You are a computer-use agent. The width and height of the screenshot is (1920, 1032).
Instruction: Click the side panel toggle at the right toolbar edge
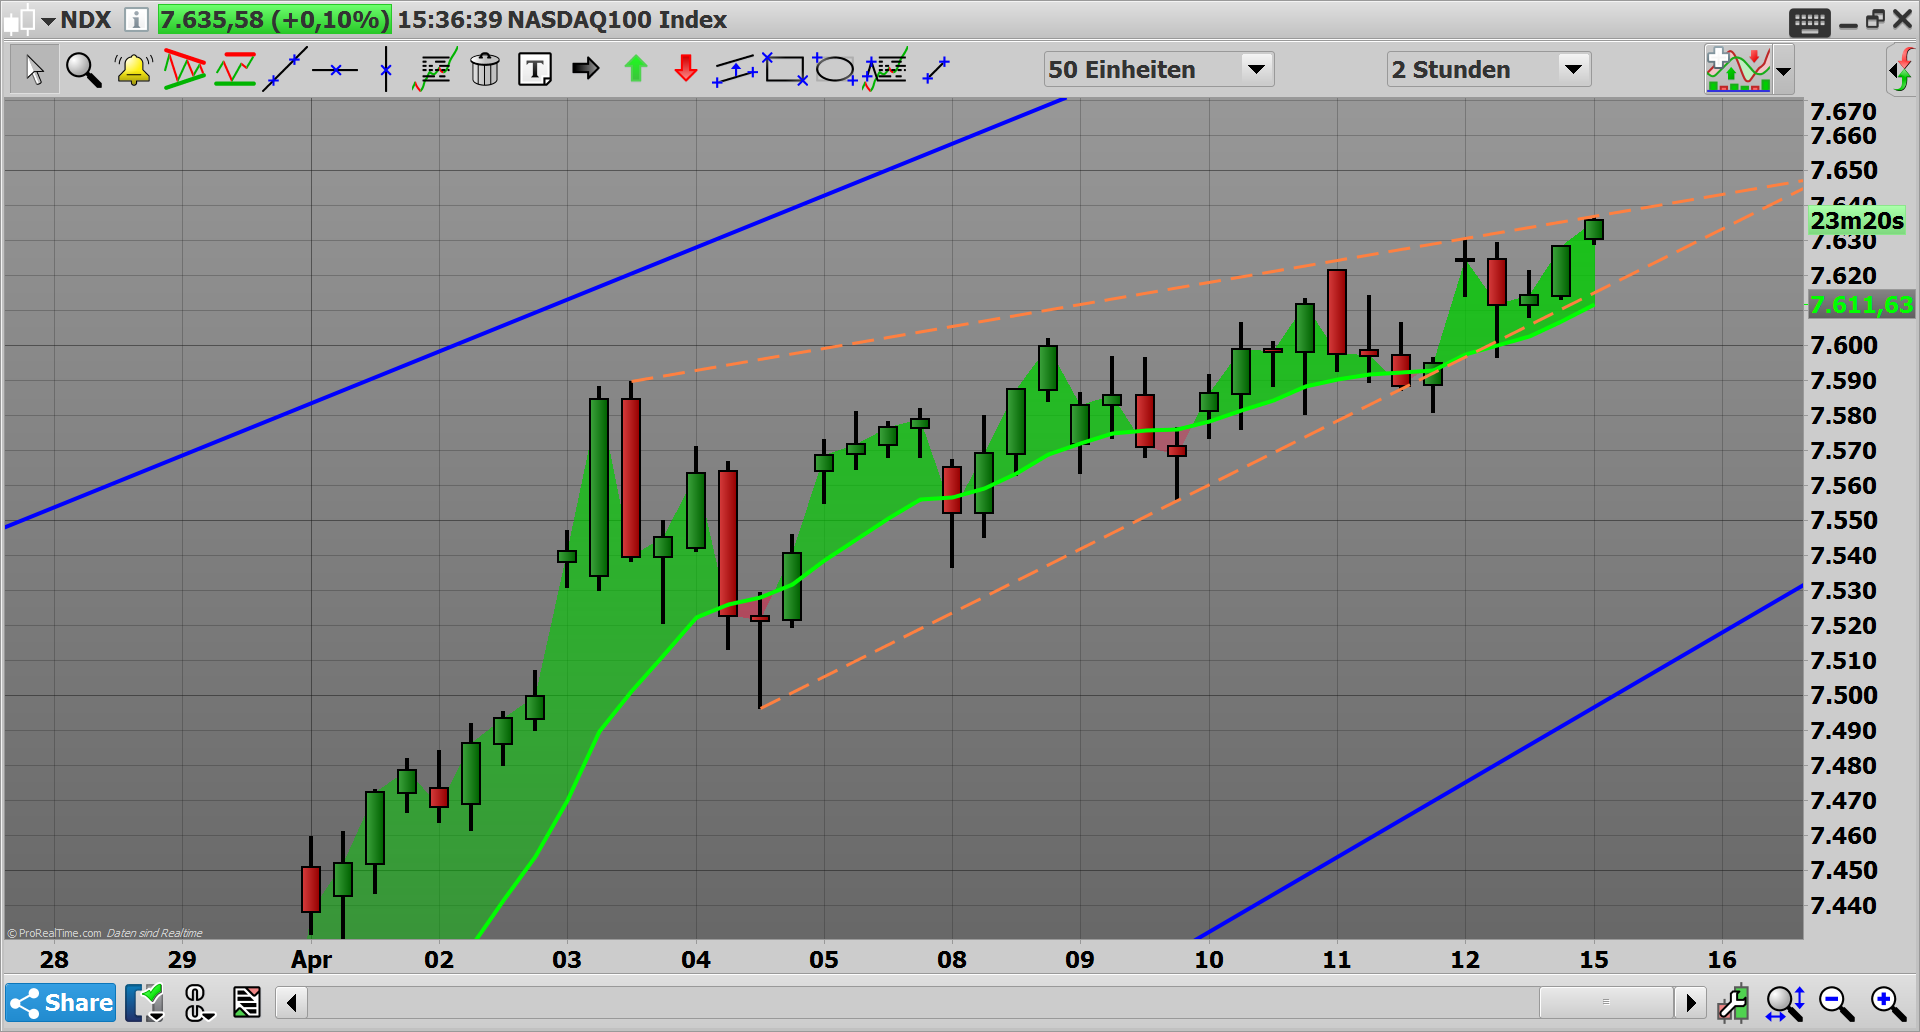pyautogui.click(x=1901, y=70)
